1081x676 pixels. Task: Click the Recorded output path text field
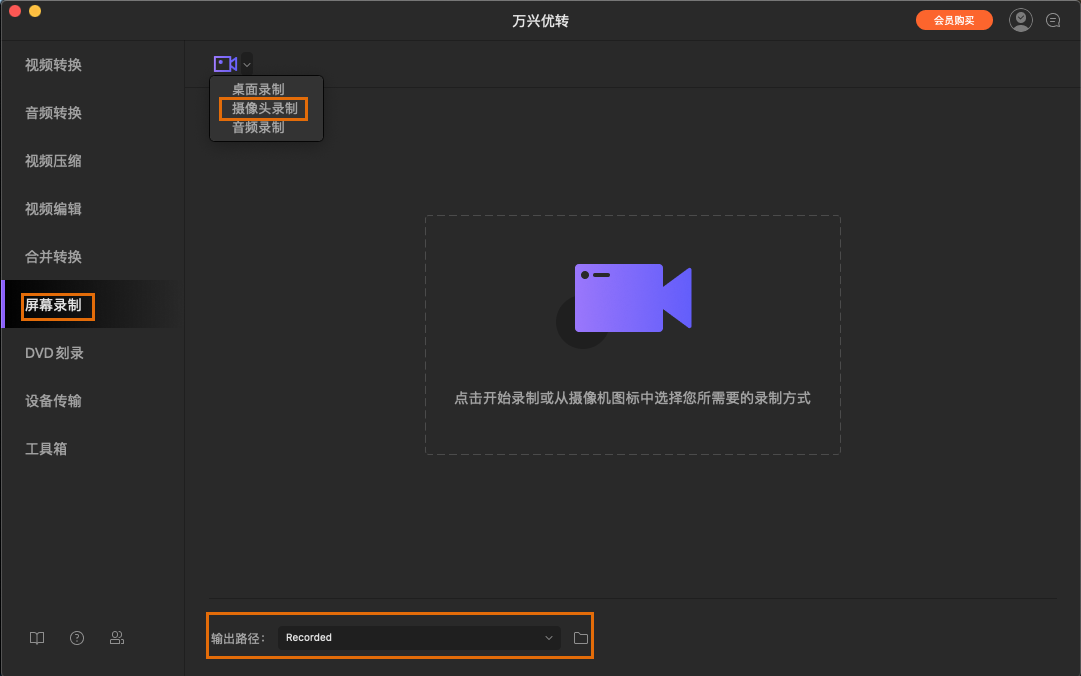(400, 637)
